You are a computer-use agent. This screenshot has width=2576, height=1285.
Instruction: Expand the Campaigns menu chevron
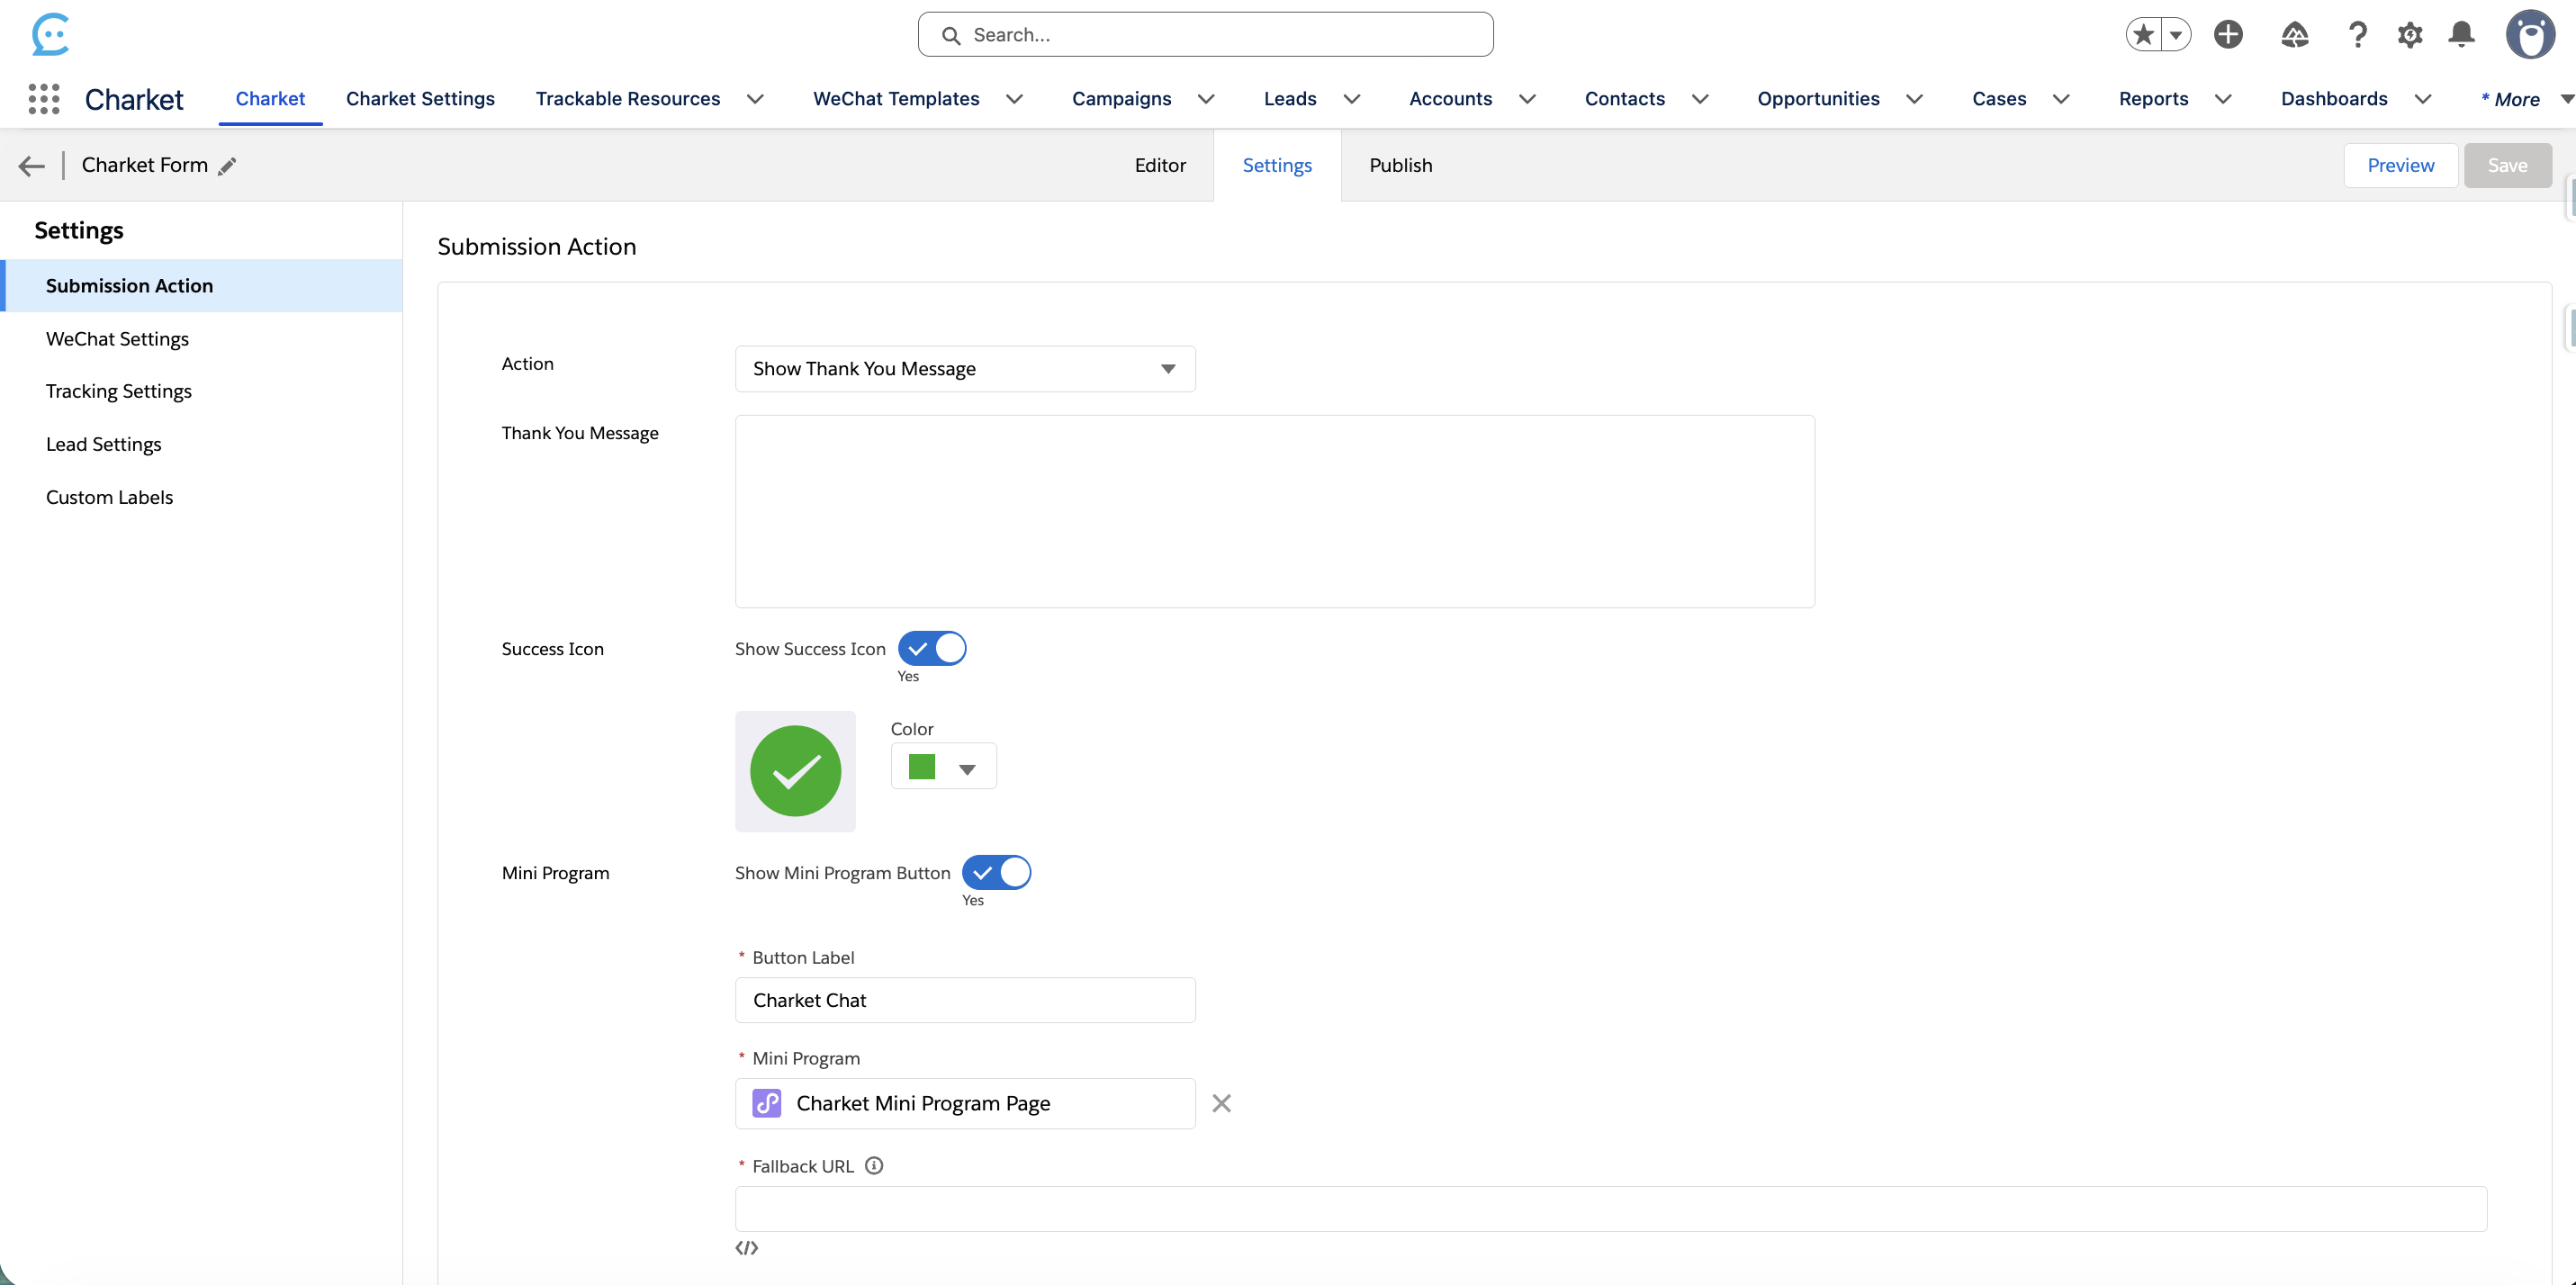(1207, 99)
